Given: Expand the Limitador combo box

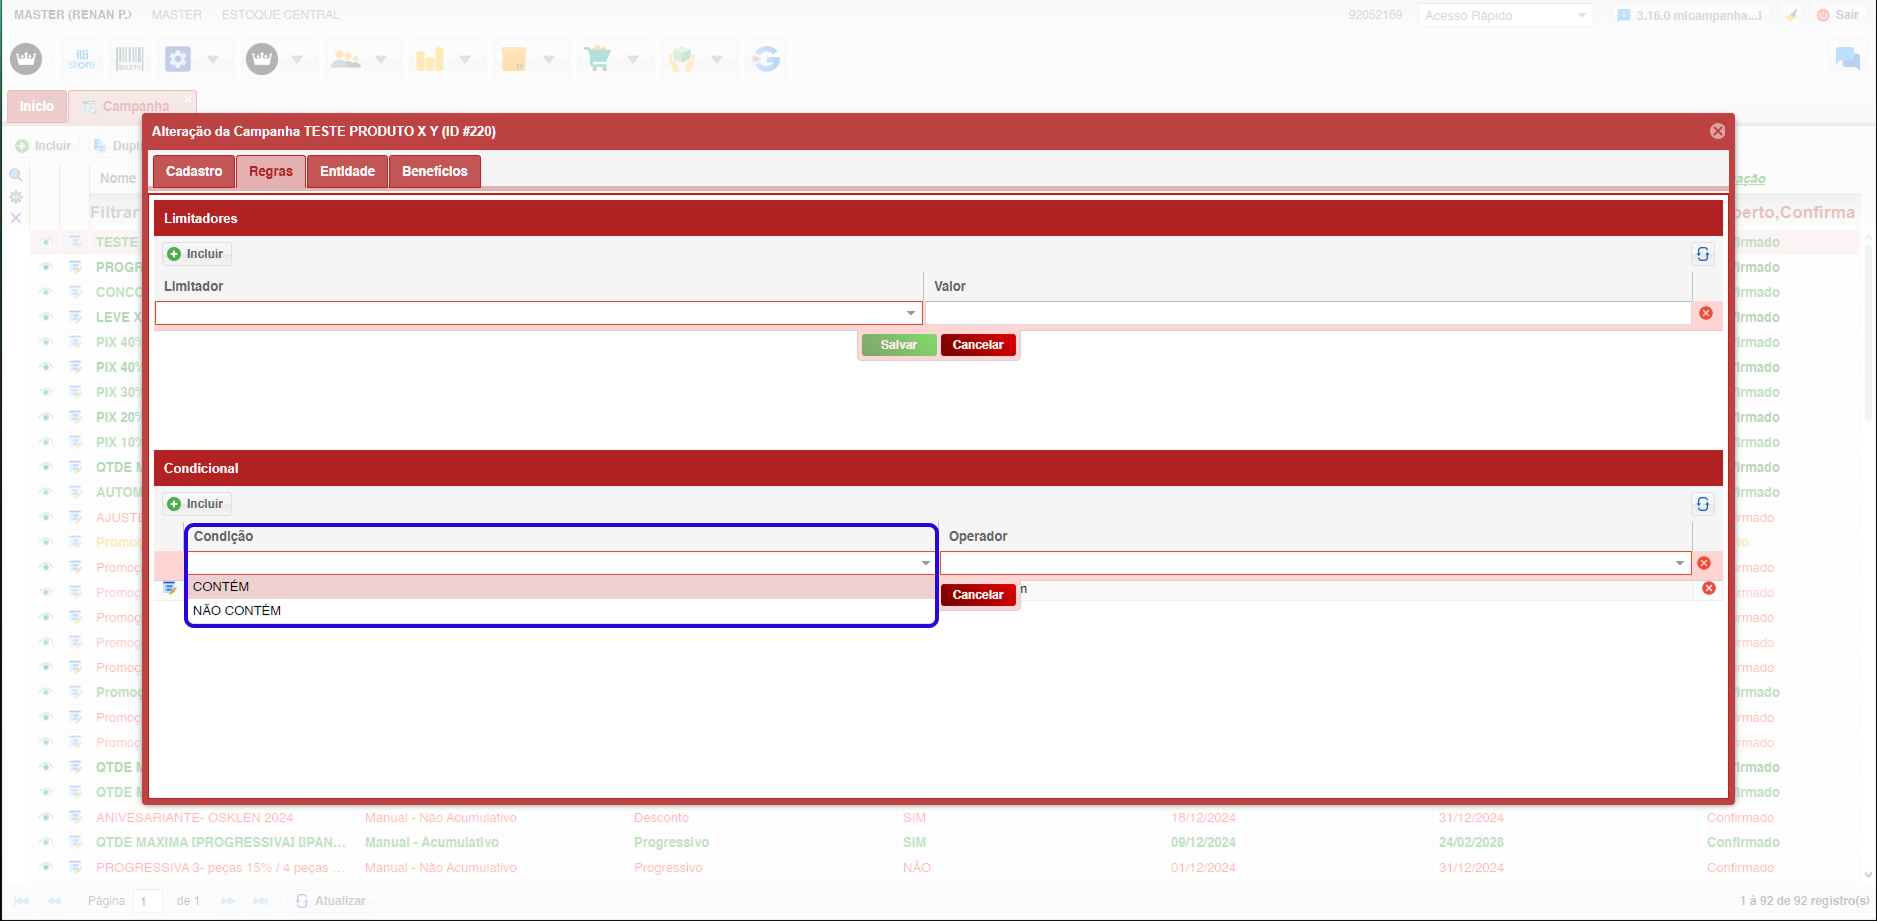Looking at the screenshot, I should click(910, 314).
